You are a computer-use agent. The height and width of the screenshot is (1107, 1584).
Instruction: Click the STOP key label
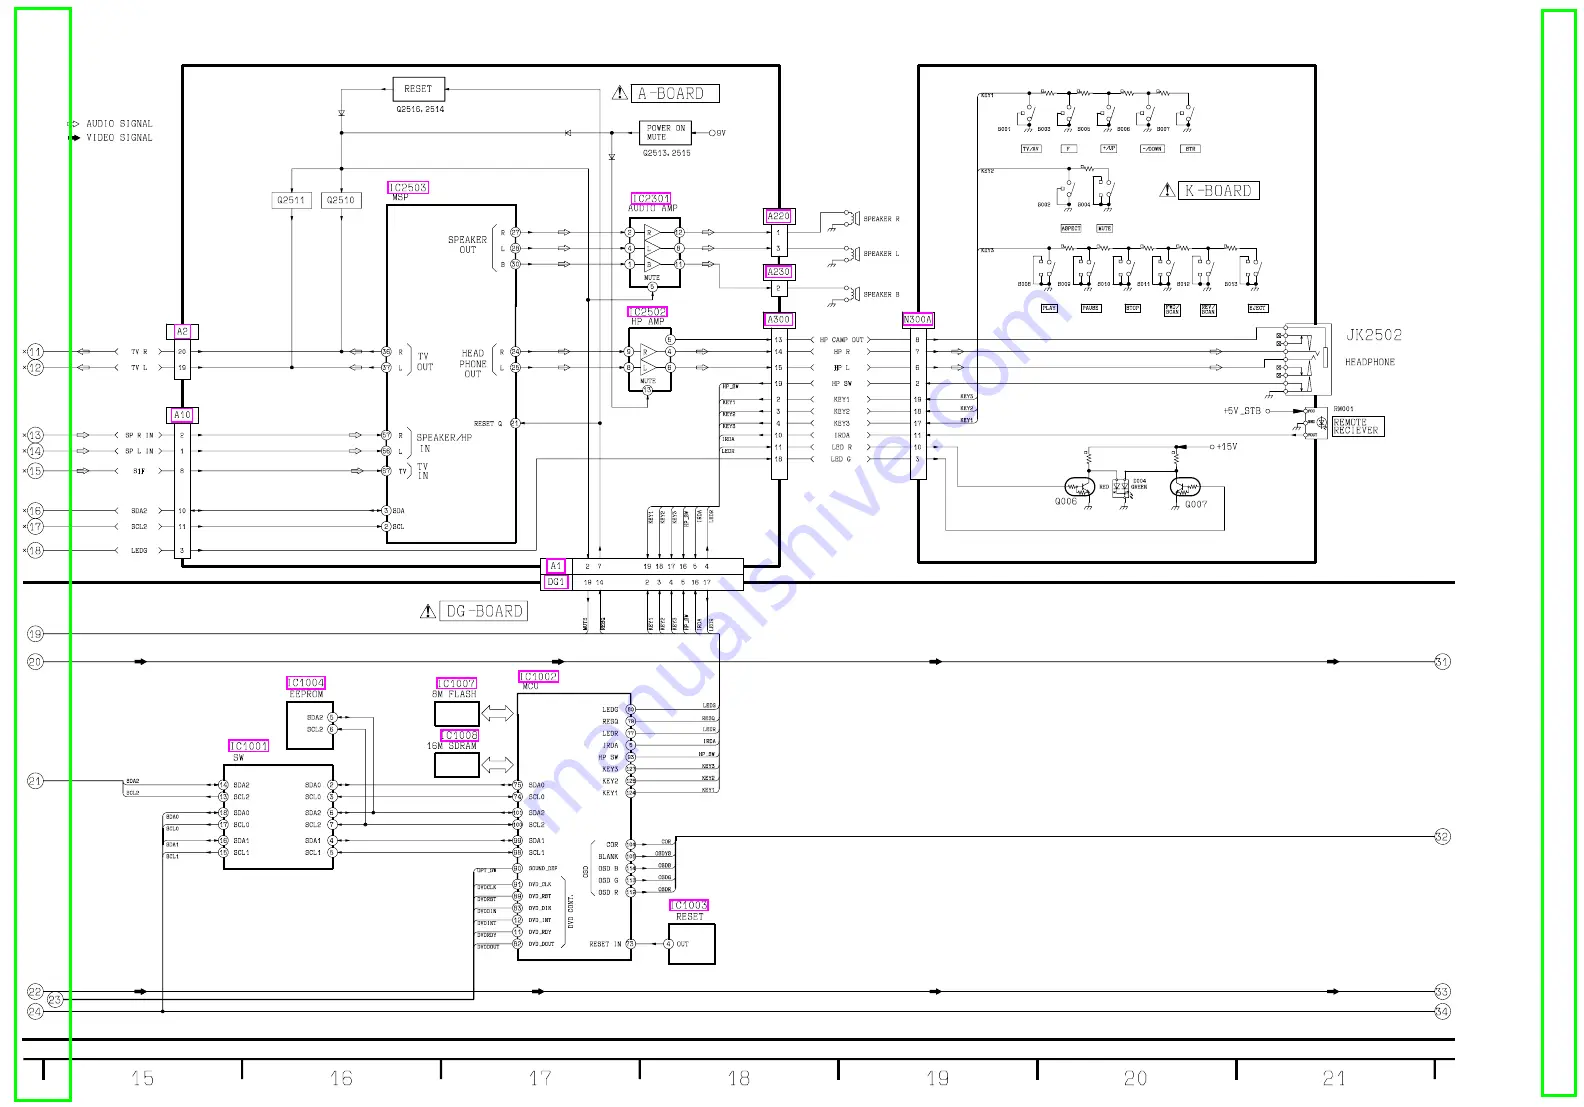point(1133,308)
